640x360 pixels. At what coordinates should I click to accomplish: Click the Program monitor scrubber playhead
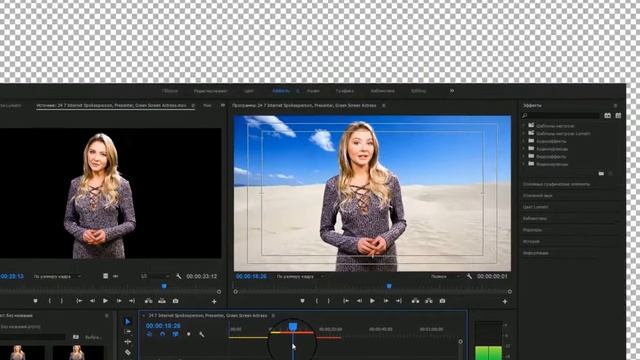tap(389, 286)
